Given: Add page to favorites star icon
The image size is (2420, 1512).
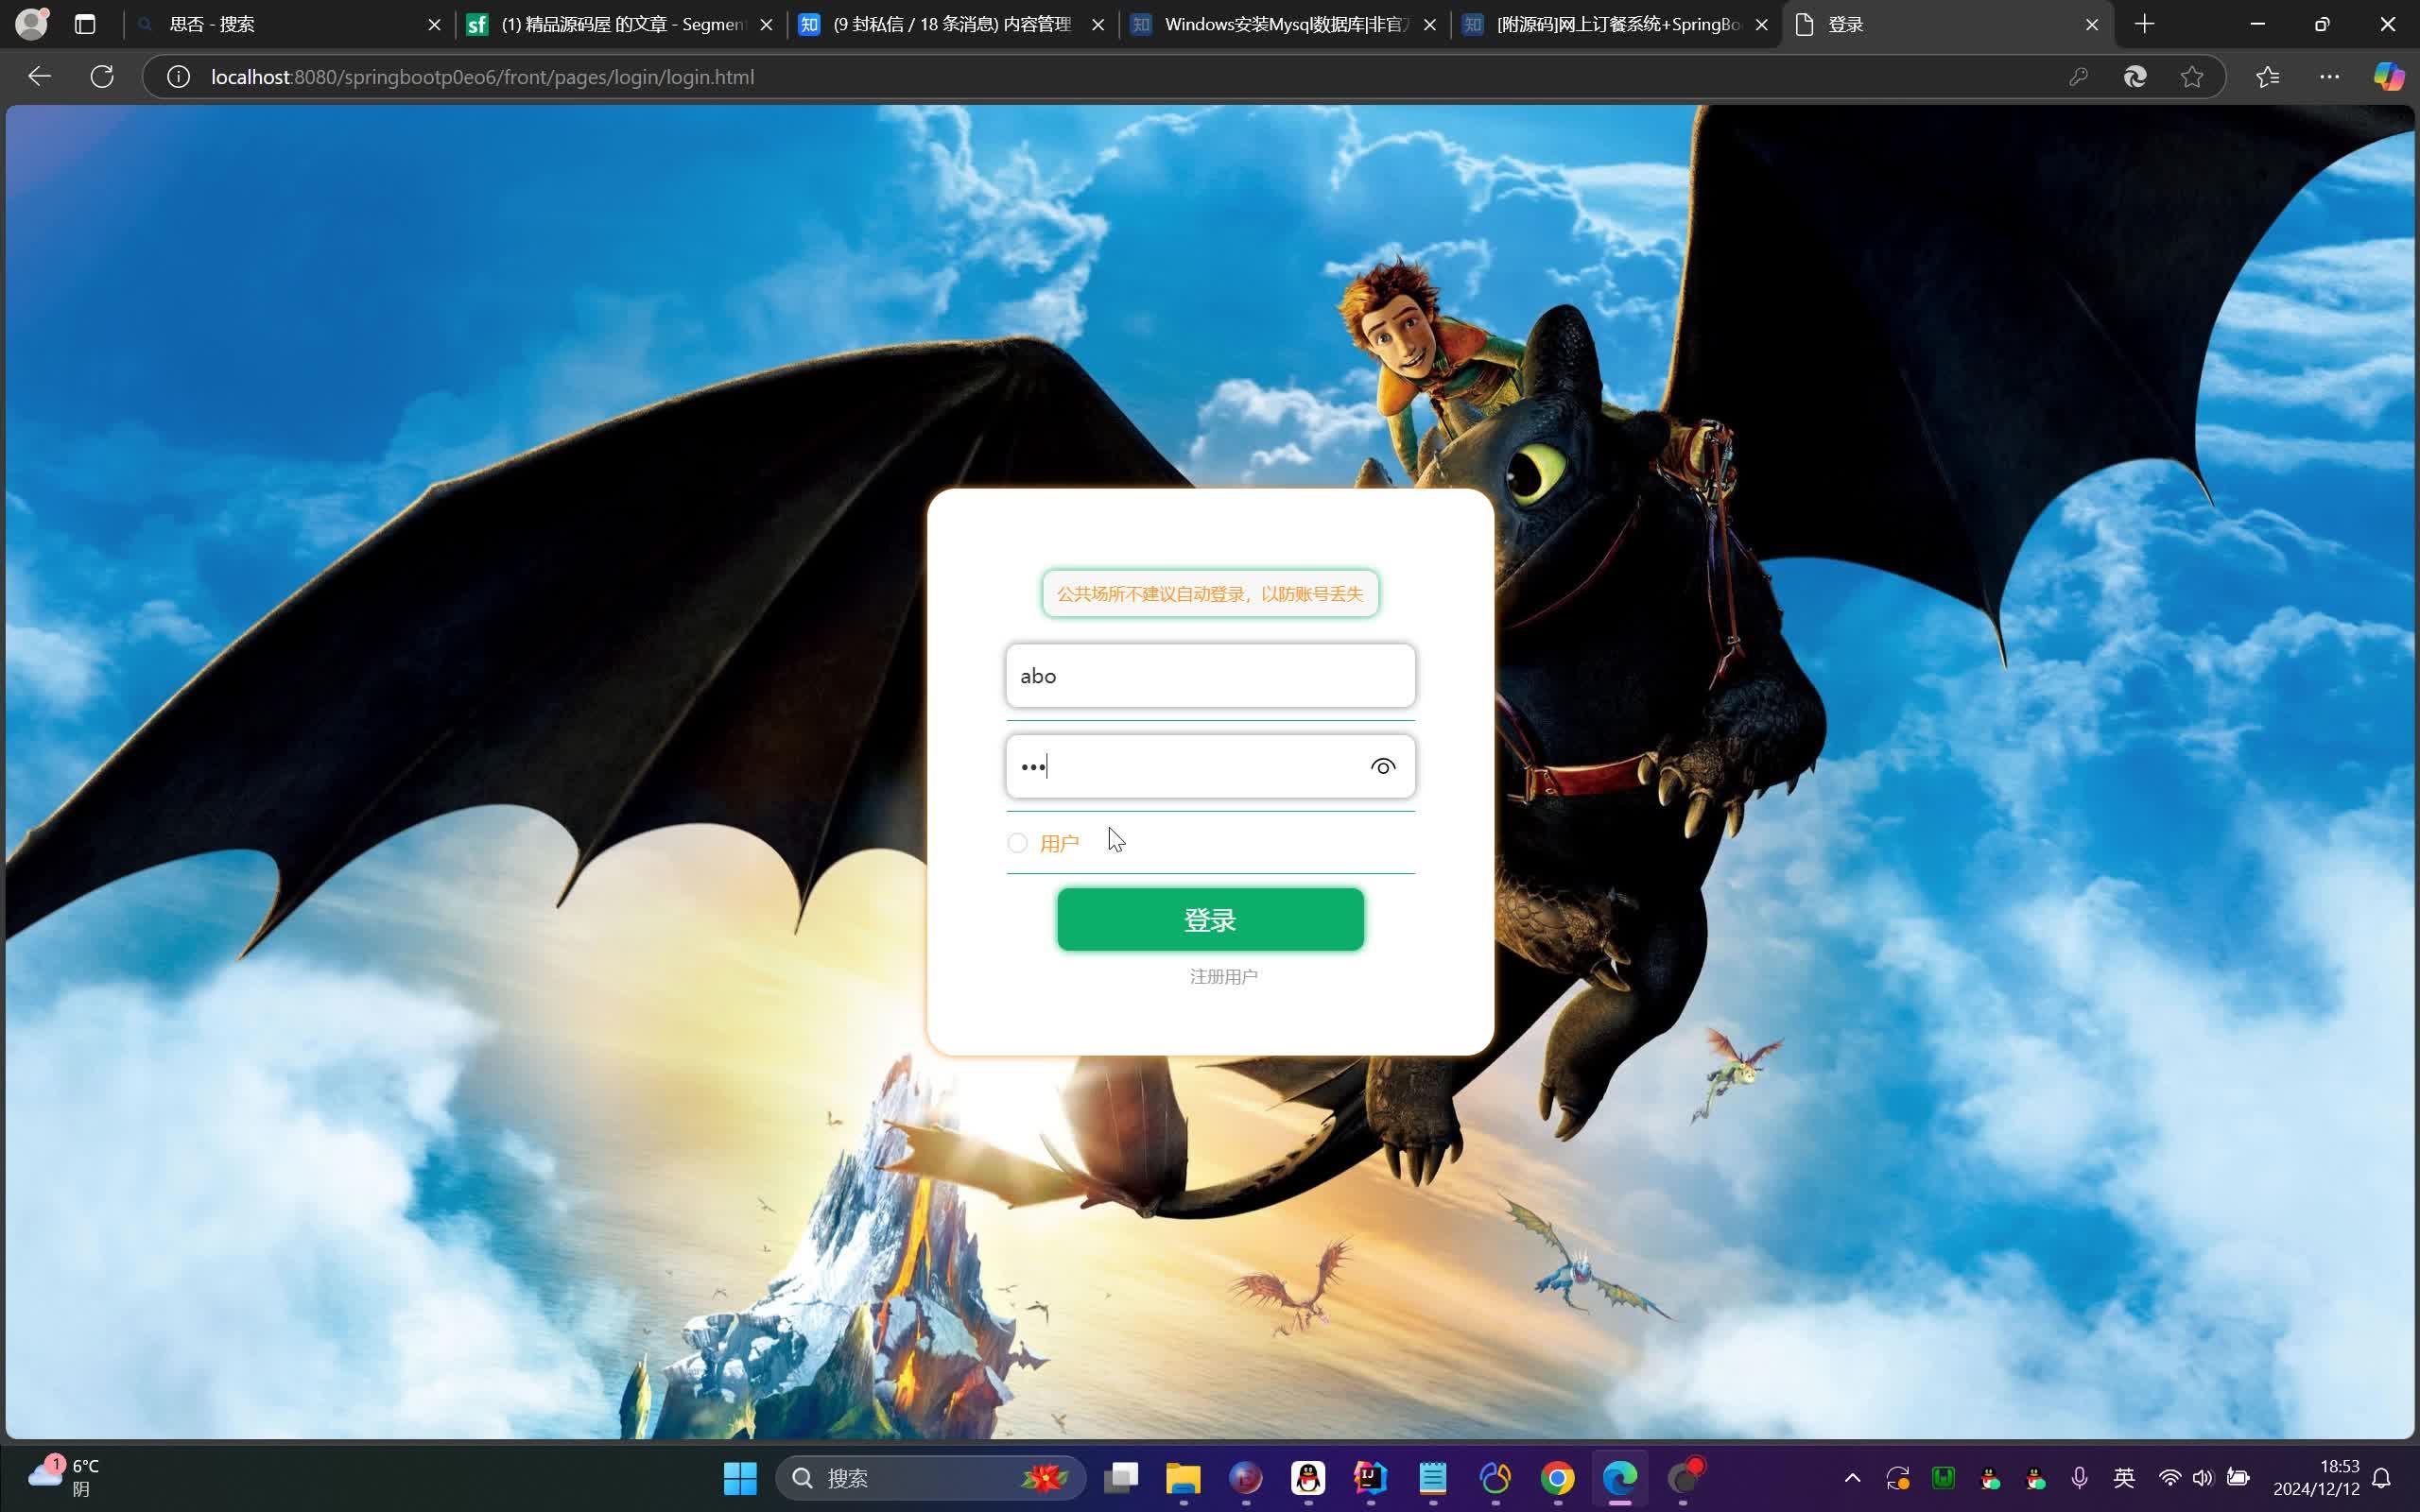Looking at the screenshot, I should (x=2191, y=77).
